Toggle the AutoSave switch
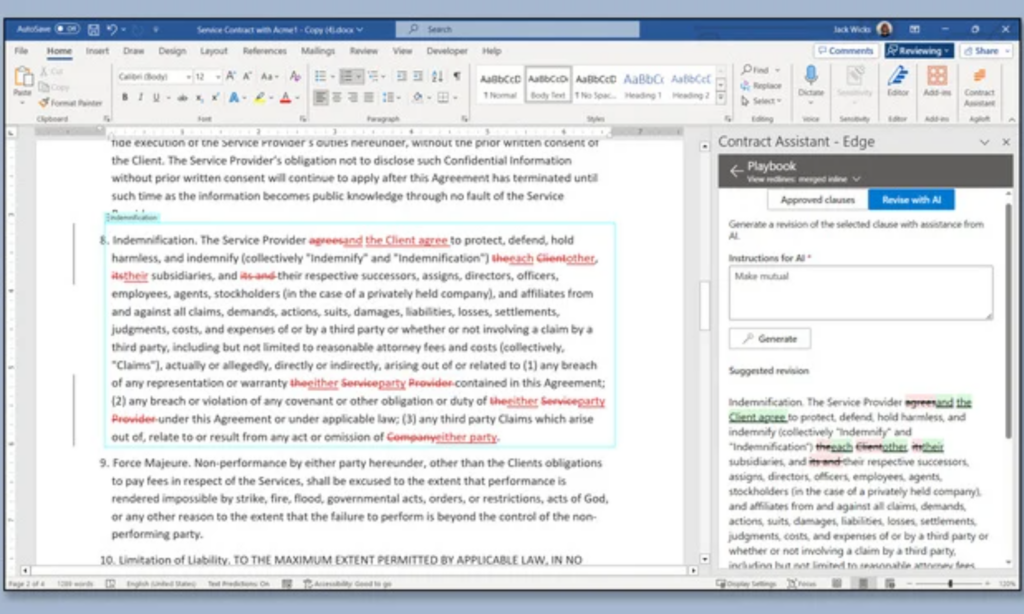This screenshot has width=1024, height=614. tap(66, 29)
